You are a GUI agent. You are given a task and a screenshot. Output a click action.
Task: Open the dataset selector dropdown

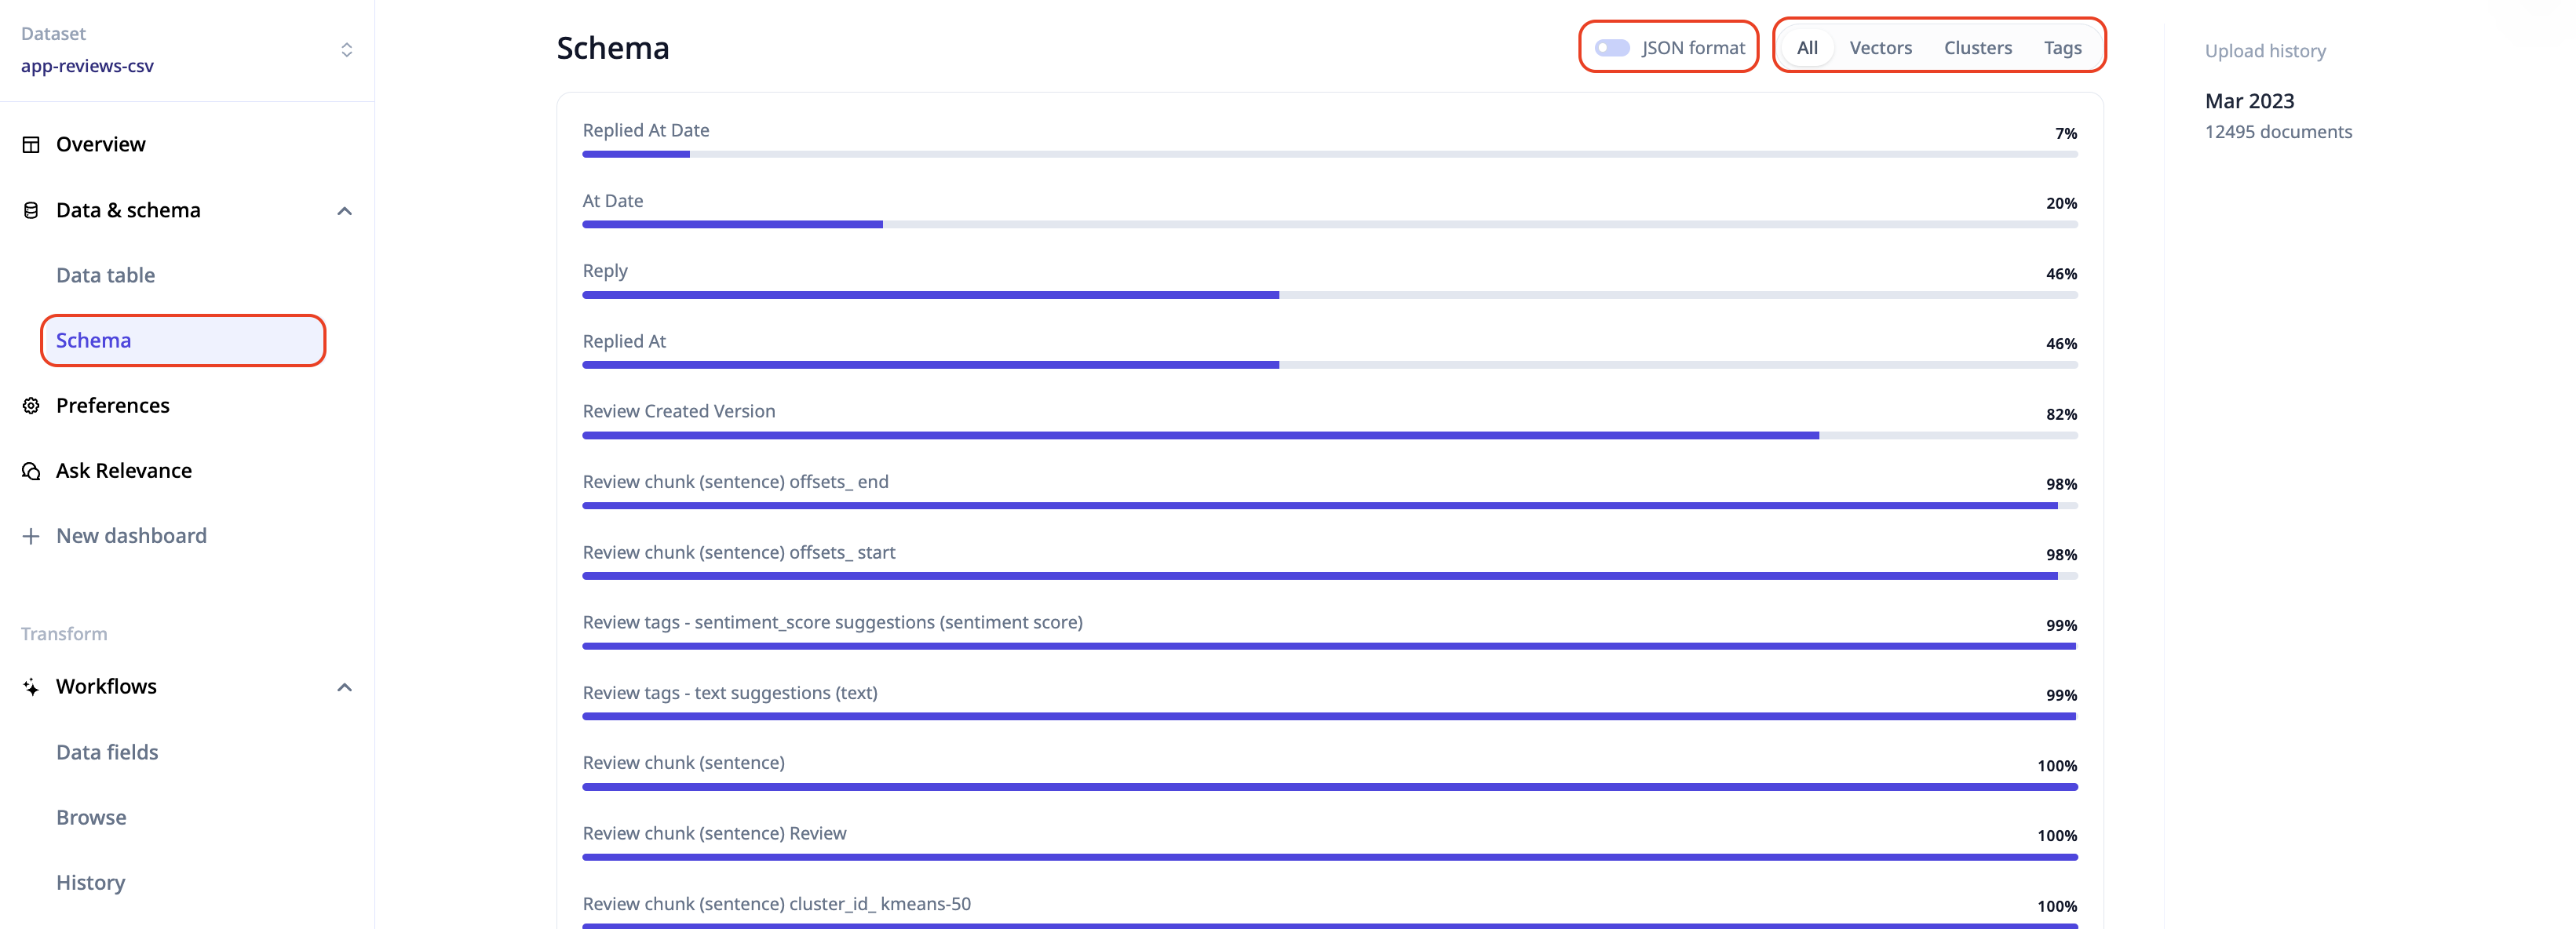[346, 50]
